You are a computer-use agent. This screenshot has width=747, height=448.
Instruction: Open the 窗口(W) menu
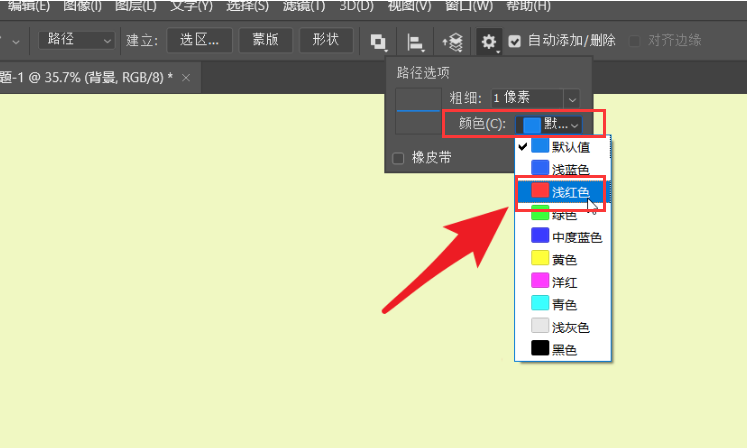[x=469, y=6]
